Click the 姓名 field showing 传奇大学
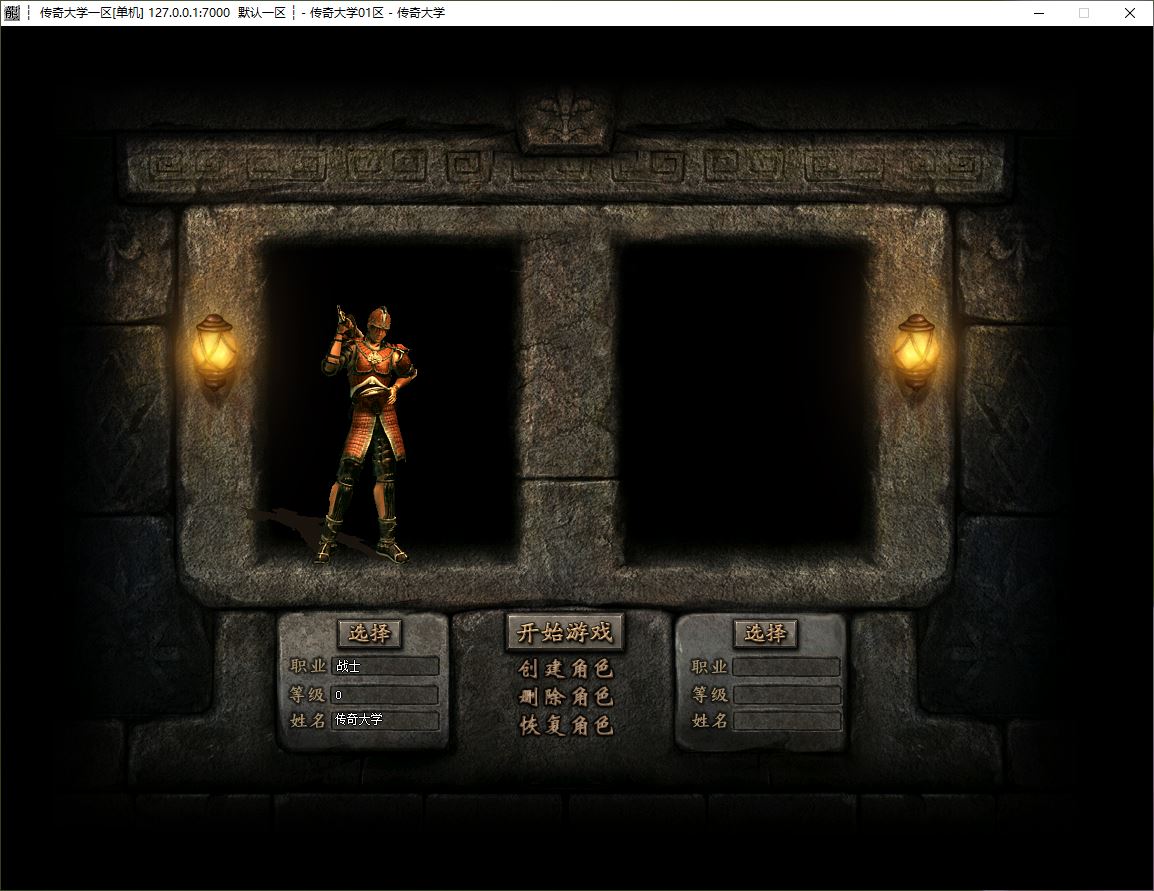Screen dimensions: 1154x891 point(385,720)
